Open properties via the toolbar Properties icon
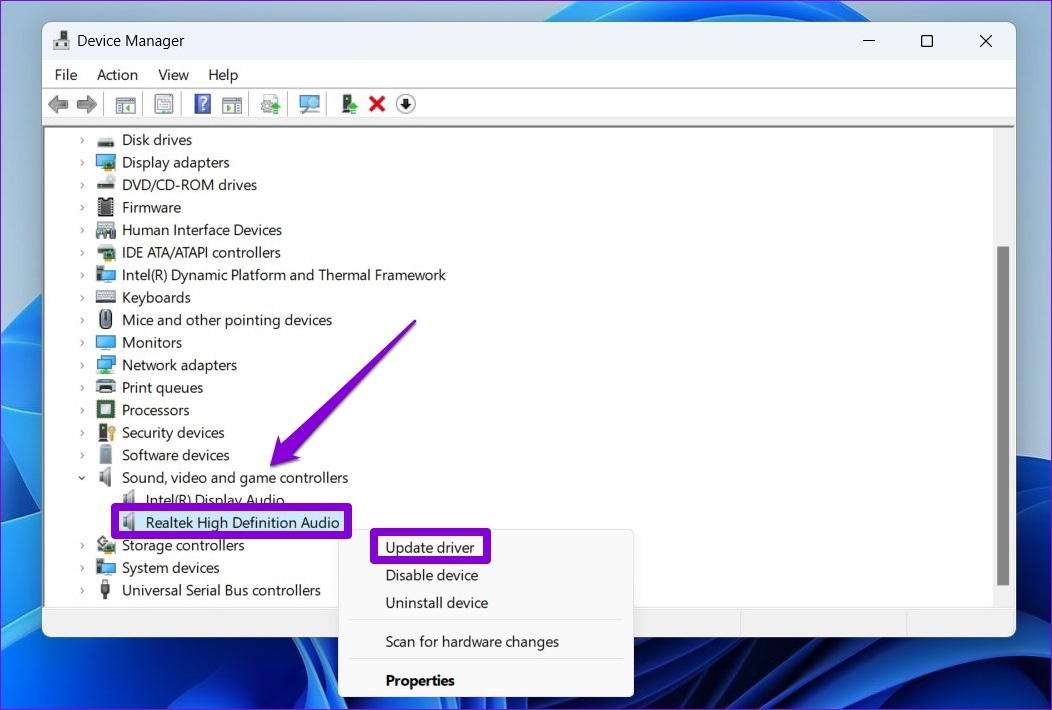The height and width of the screenshot is (710, 1052). point(163,103)
